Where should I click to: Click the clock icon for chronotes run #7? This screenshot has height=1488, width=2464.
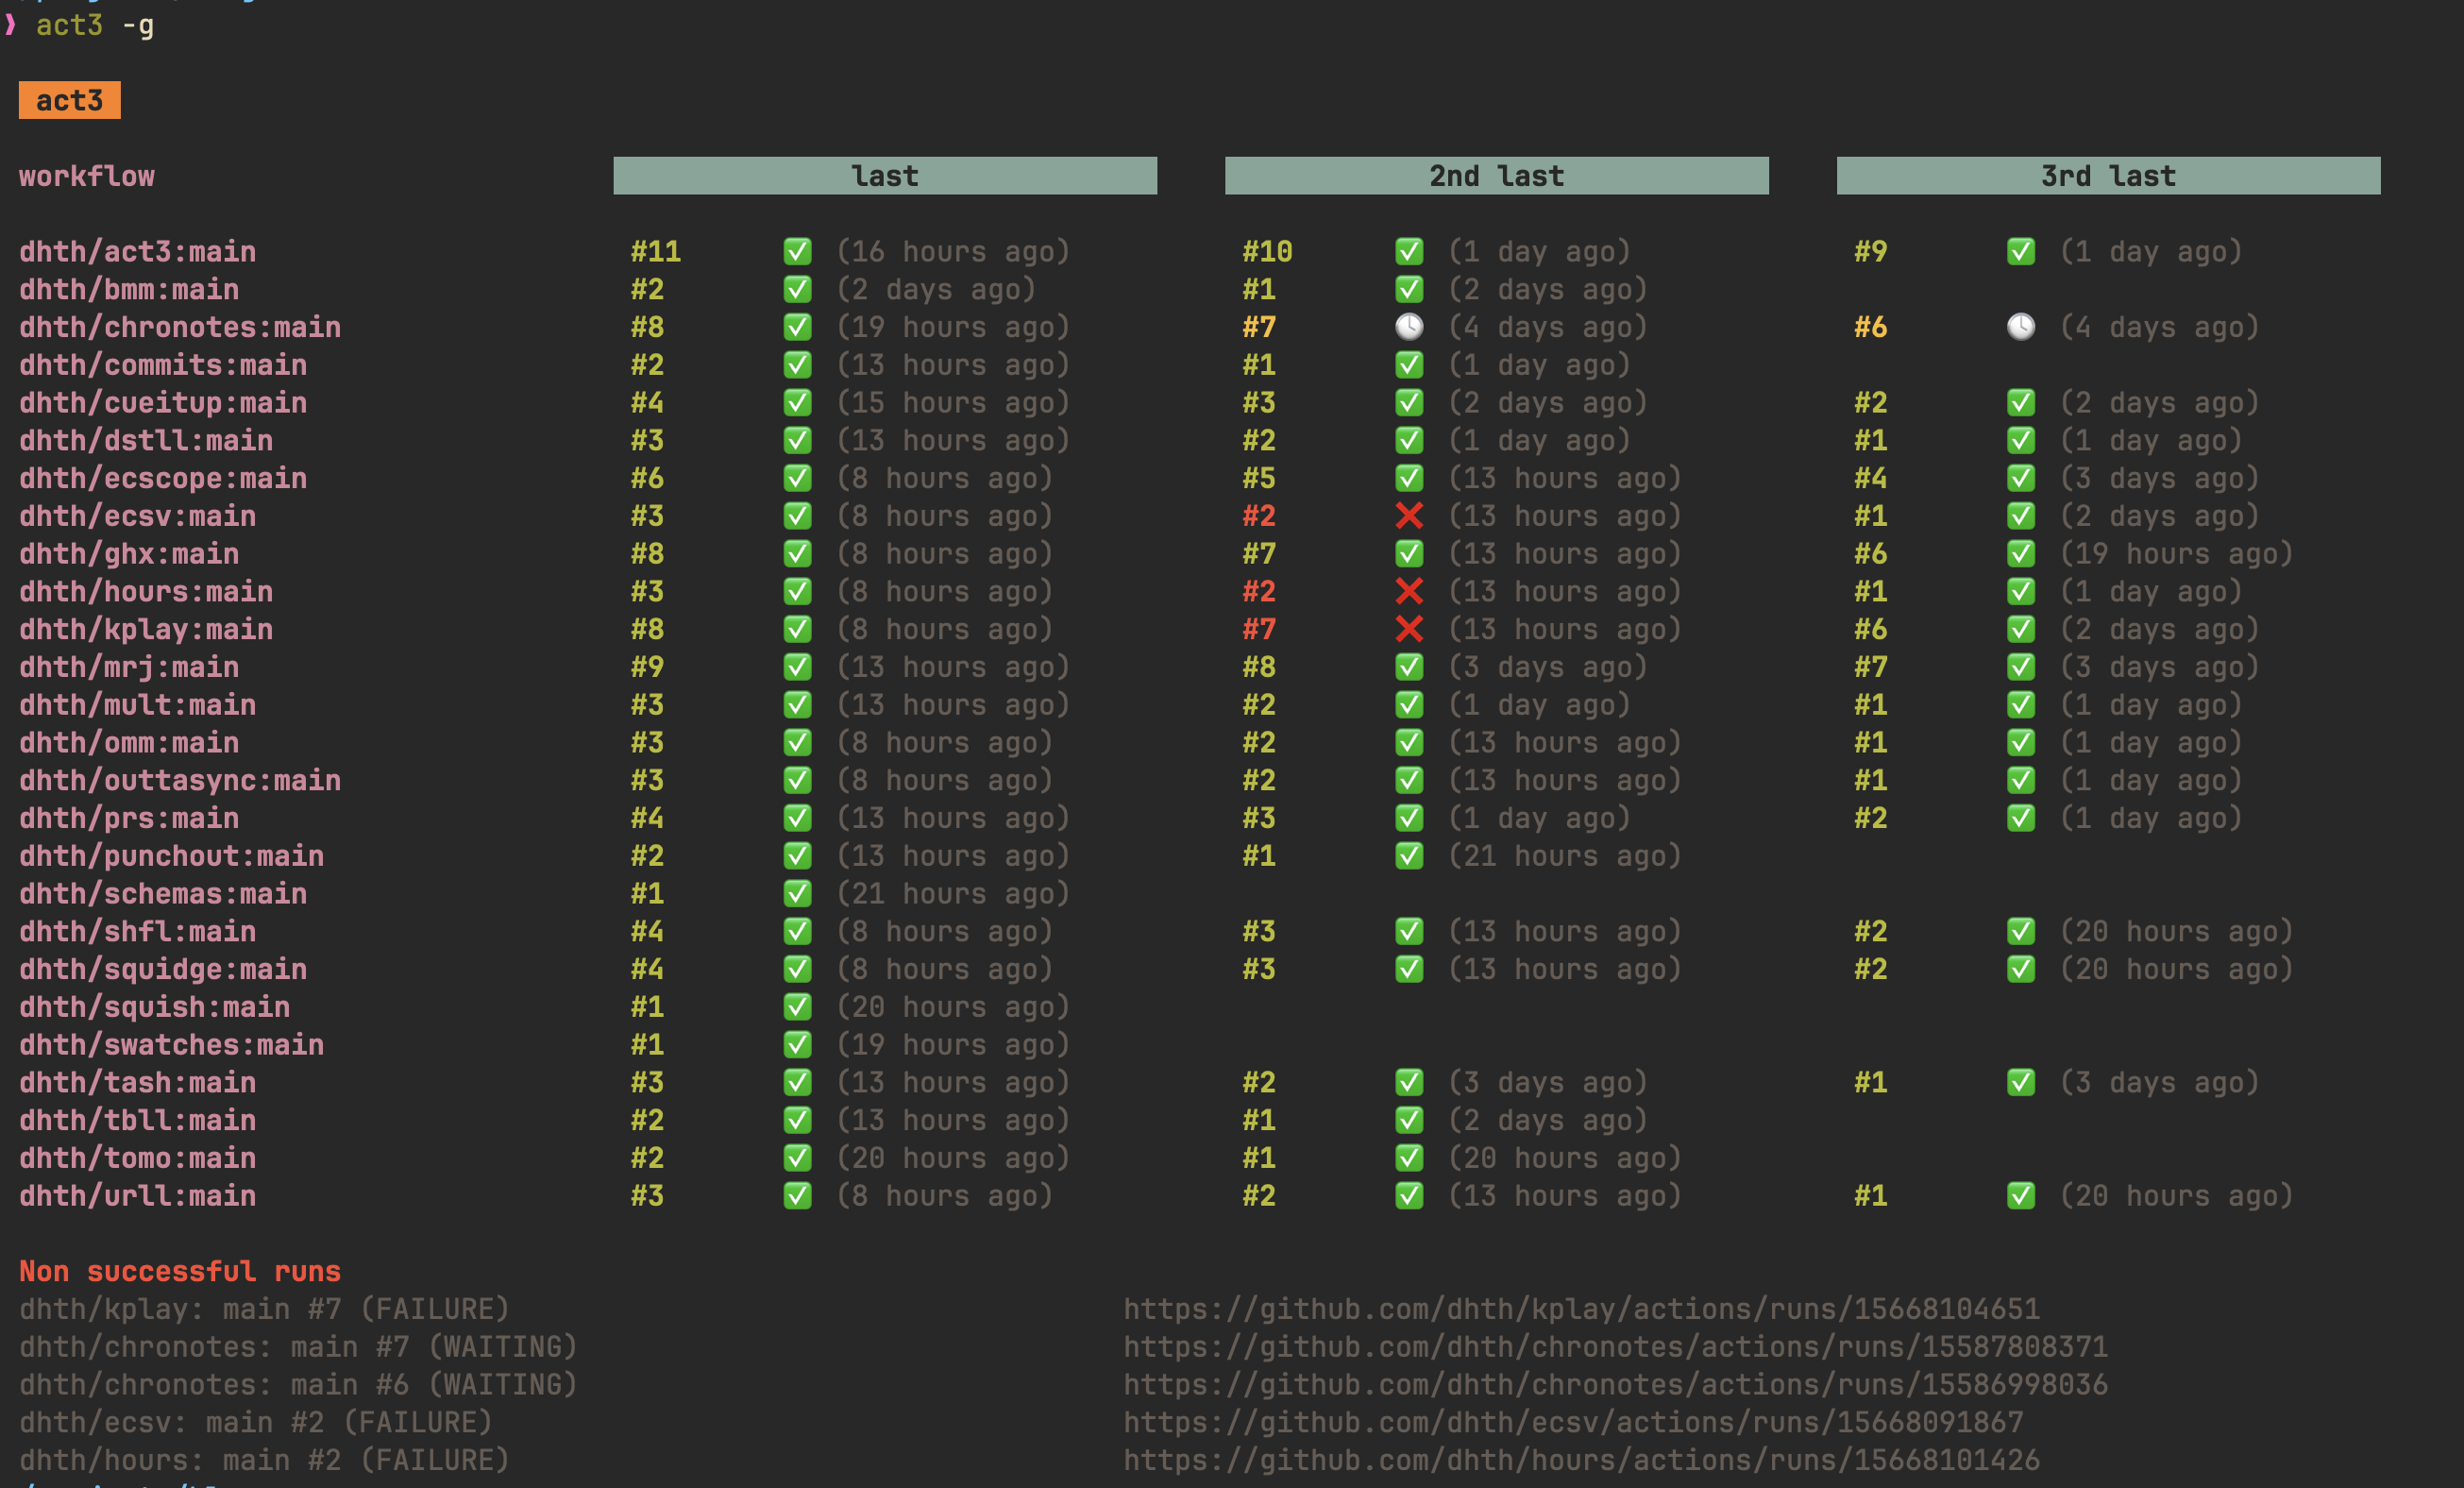(1409, 327)
